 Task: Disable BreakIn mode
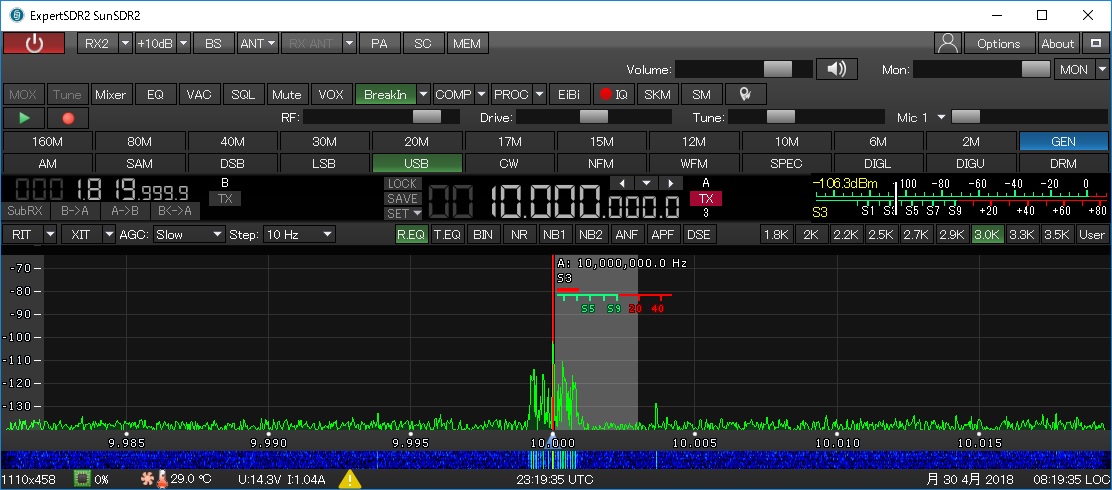tap(385, 94)
